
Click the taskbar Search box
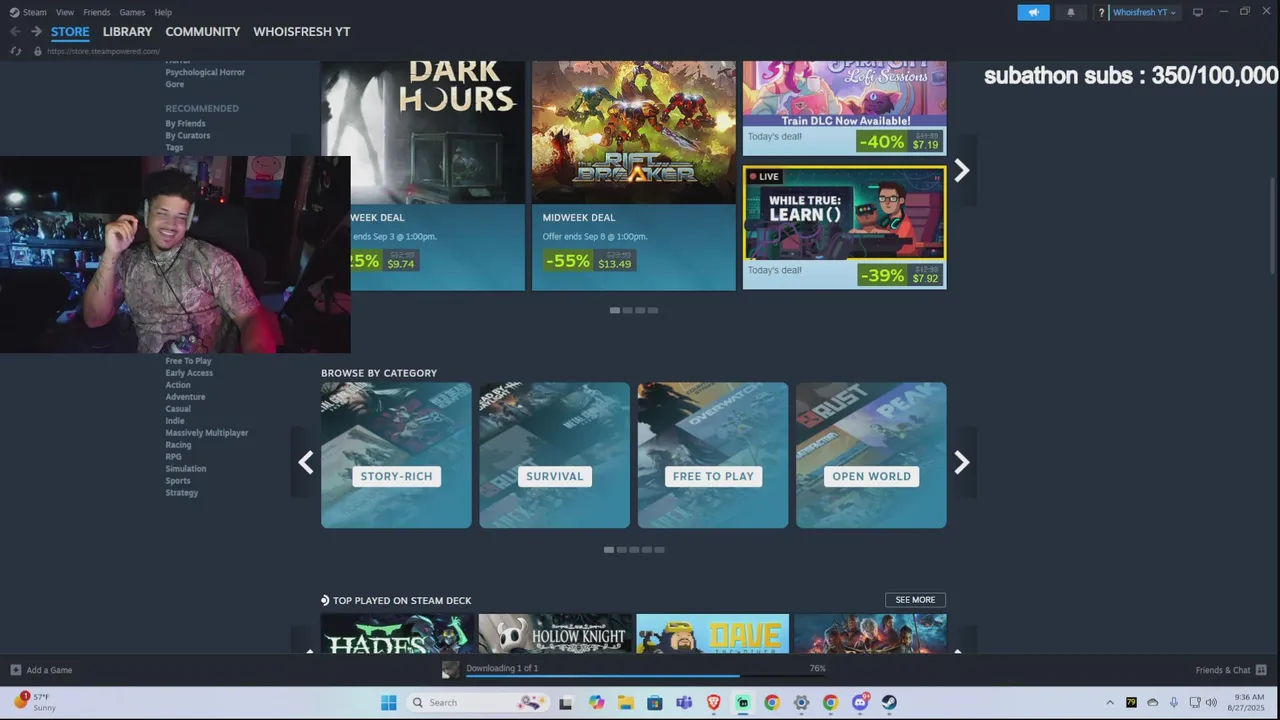(476, 703)
